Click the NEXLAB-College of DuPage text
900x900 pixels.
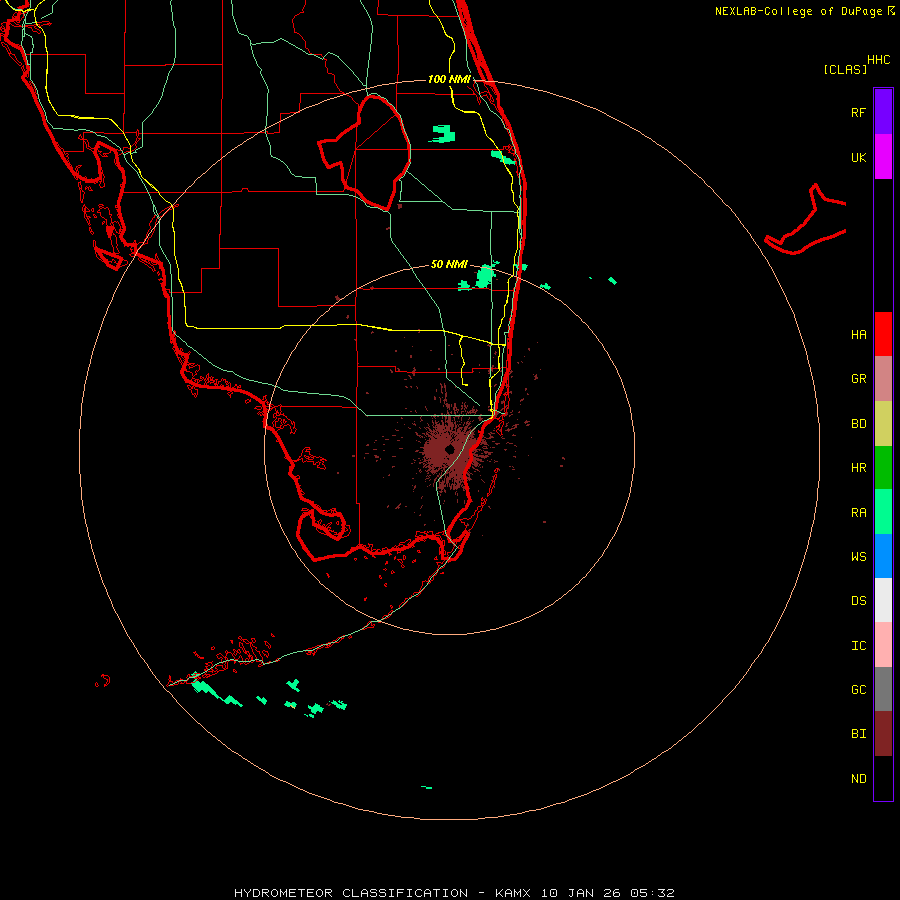coord(799,11)
